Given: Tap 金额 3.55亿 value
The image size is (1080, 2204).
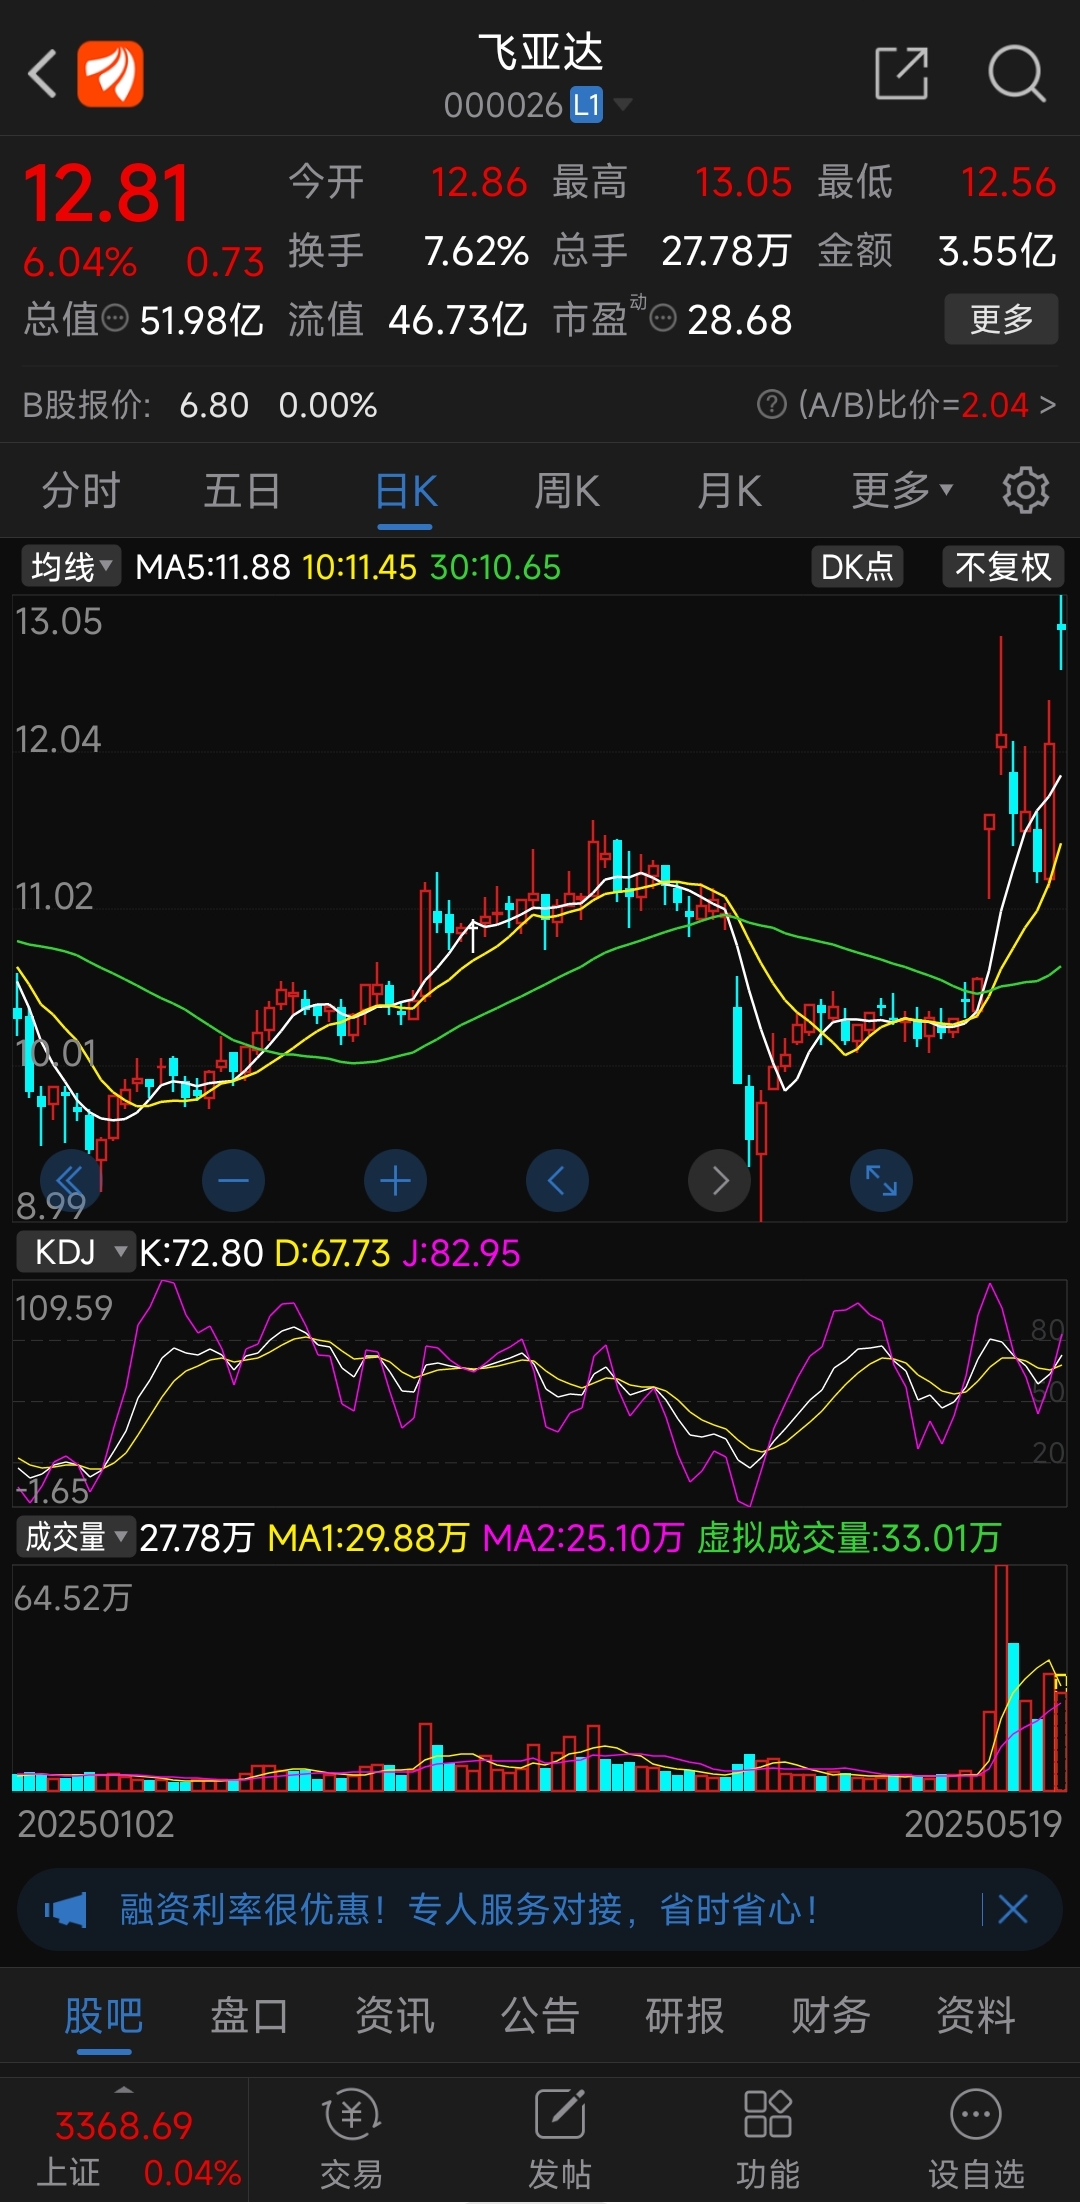Looking at the screenshot, I should tap(997, 251).
